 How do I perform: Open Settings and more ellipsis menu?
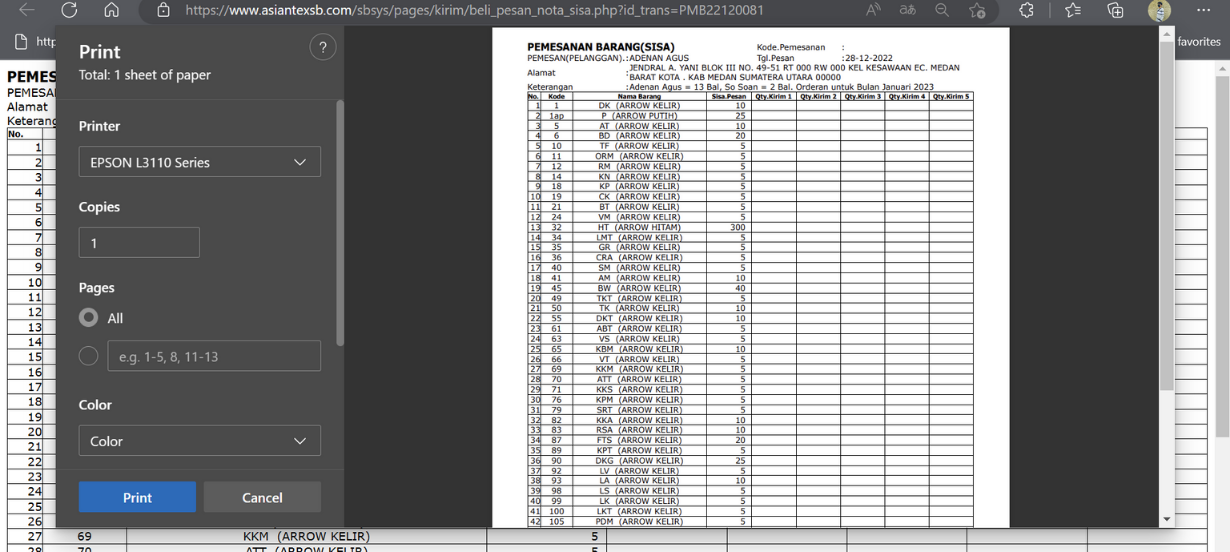point(1203,10)
